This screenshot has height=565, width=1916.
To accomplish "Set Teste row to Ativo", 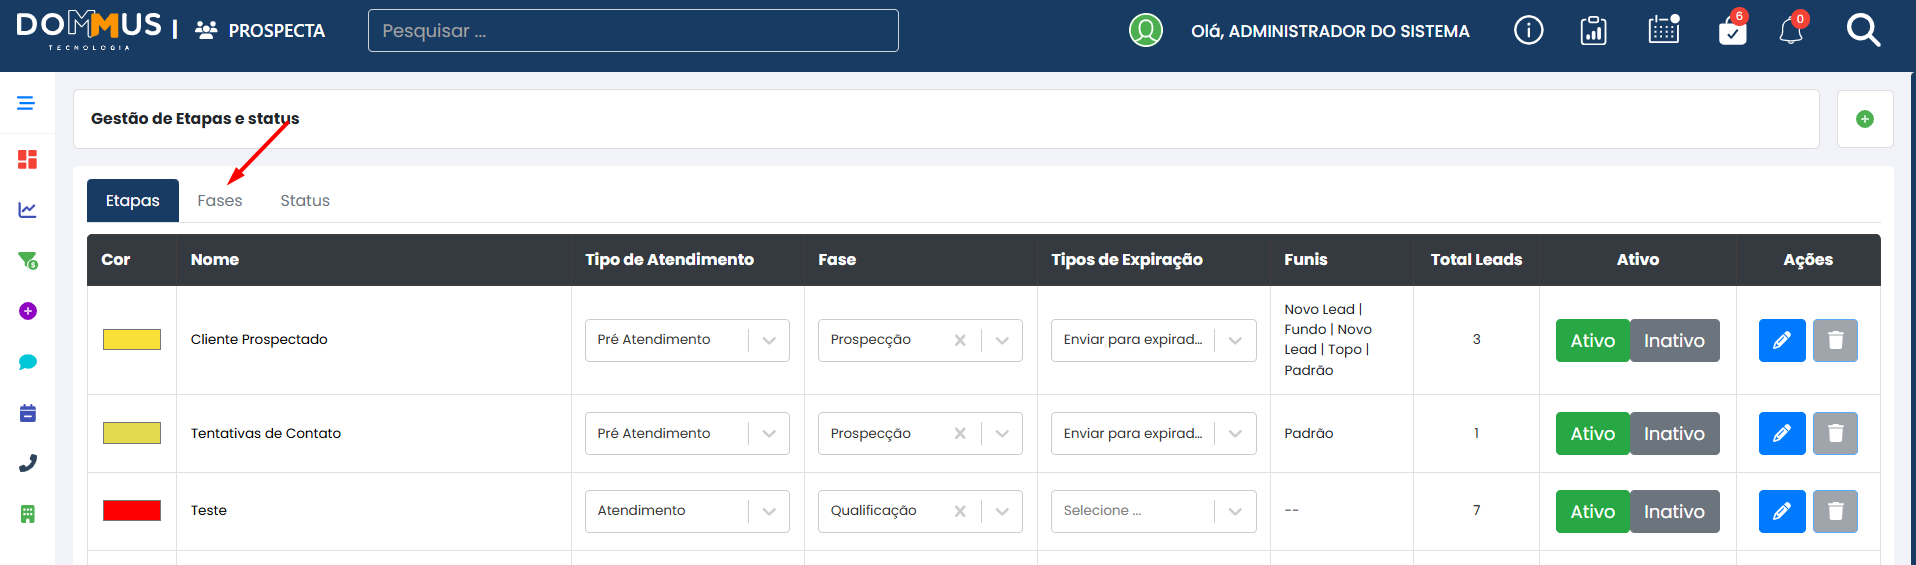I will 1592,511.
